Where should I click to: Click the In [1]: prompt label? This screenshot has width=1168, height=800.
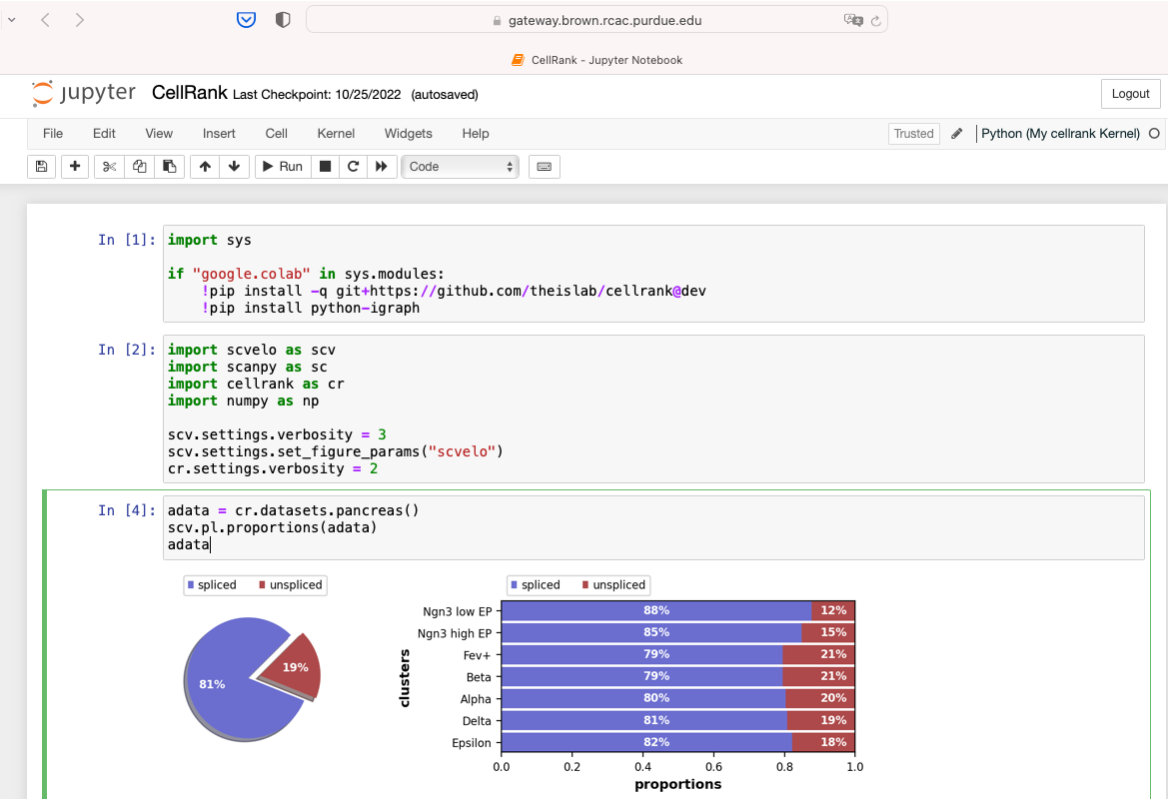[127, 240]
